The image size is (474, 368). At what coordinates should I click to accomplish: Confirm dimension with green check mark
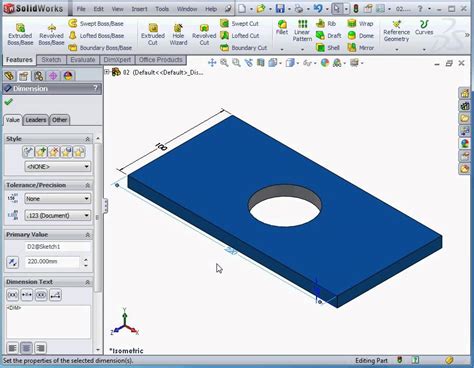point(9,102)
